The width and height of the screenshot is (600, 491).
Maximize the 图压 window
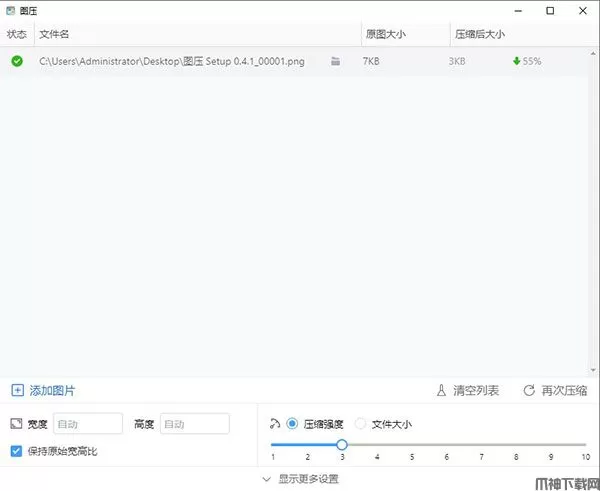550,11
